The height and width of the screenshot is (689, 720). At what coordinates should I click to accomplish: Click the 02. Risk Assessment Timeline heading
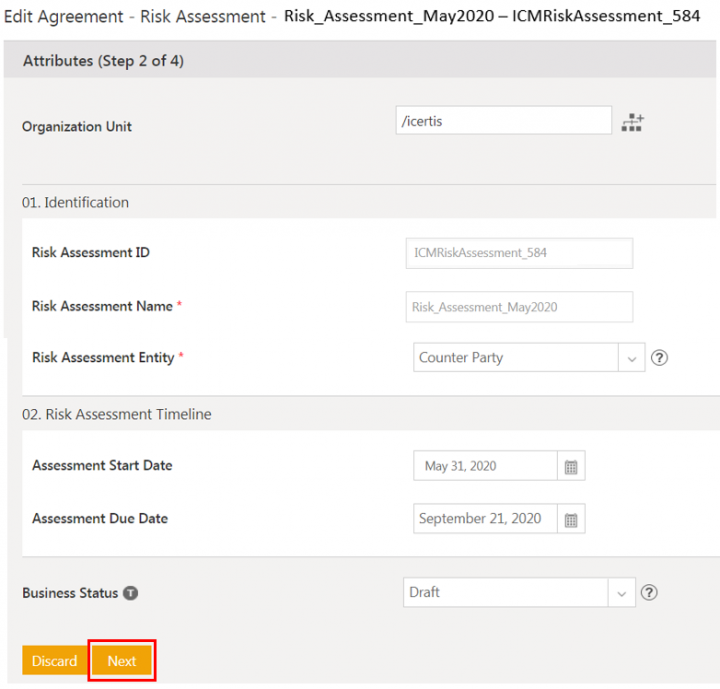pyautogui.click(x=116, y=414)
